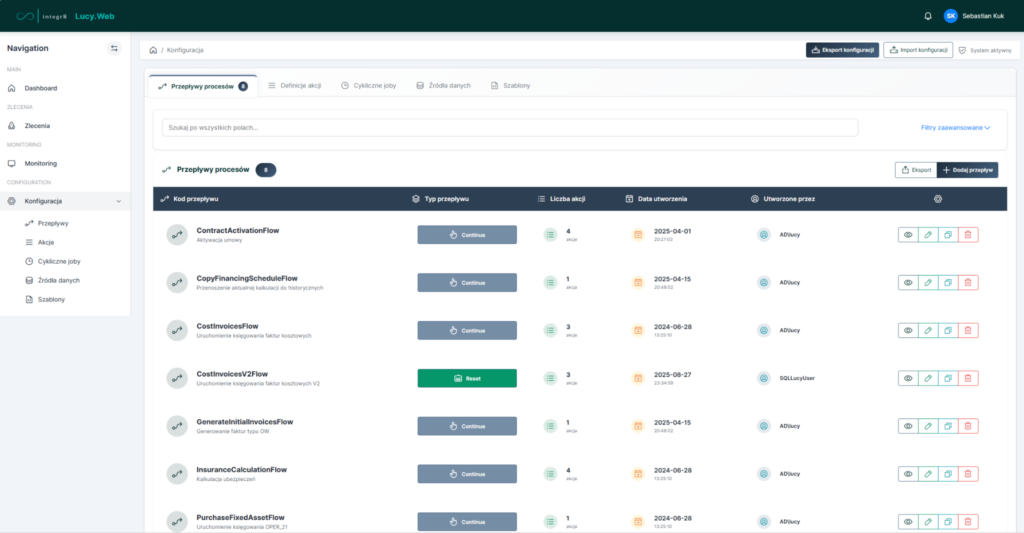
Task: Open the Cykliczne joby tab
Action: tap(368, 86)
